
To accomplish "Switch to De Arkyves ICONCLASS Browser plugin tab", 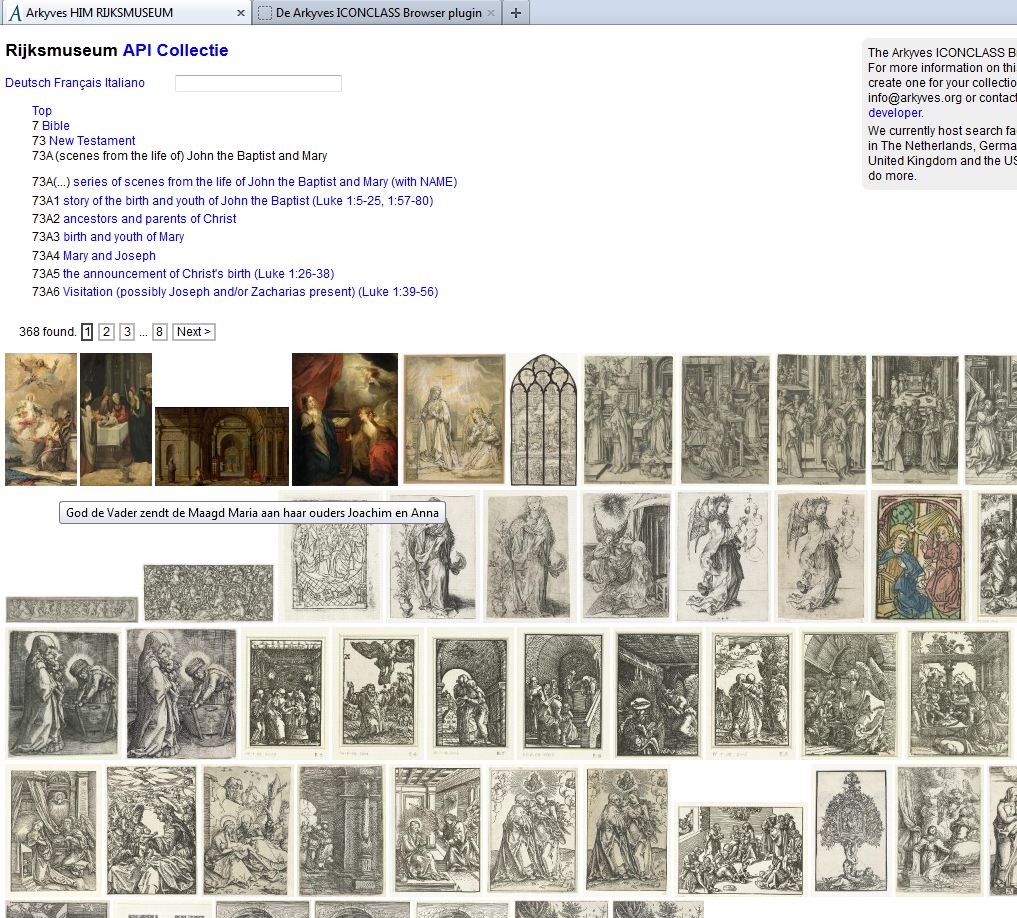I will pos(377,13).
